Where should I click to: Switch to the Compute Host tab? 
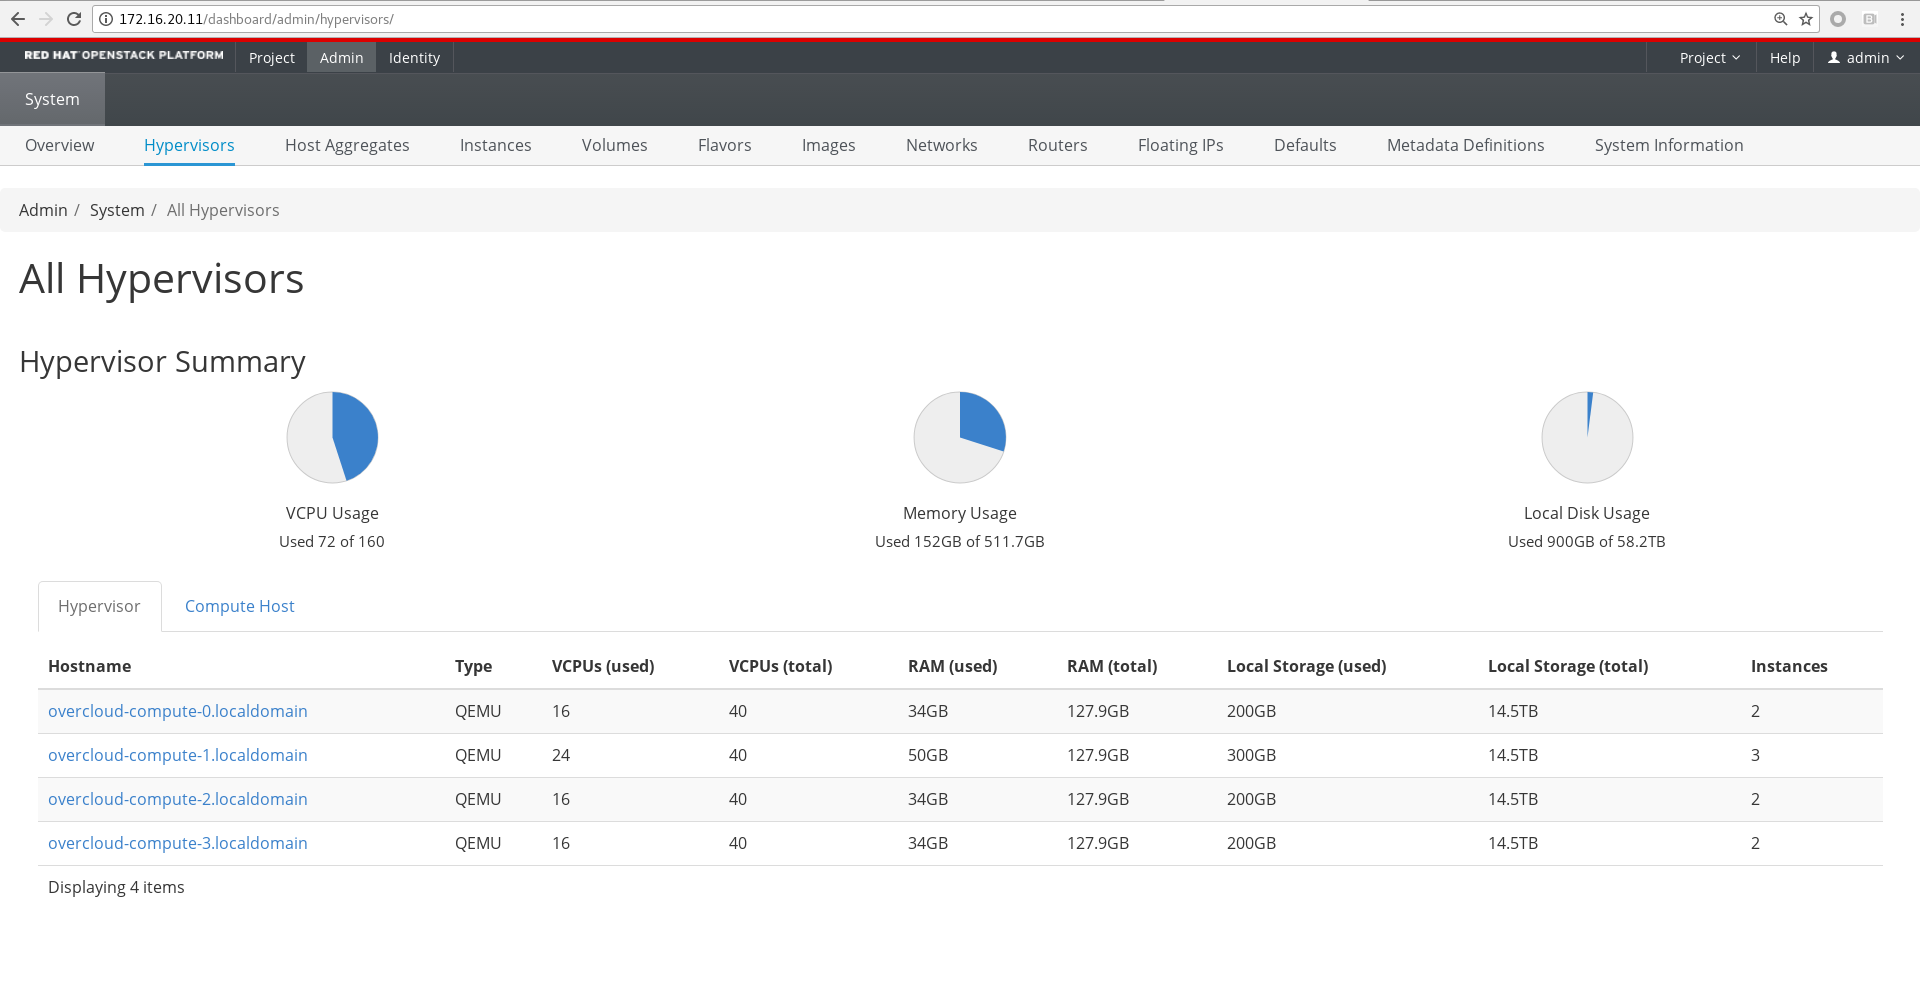240,606
